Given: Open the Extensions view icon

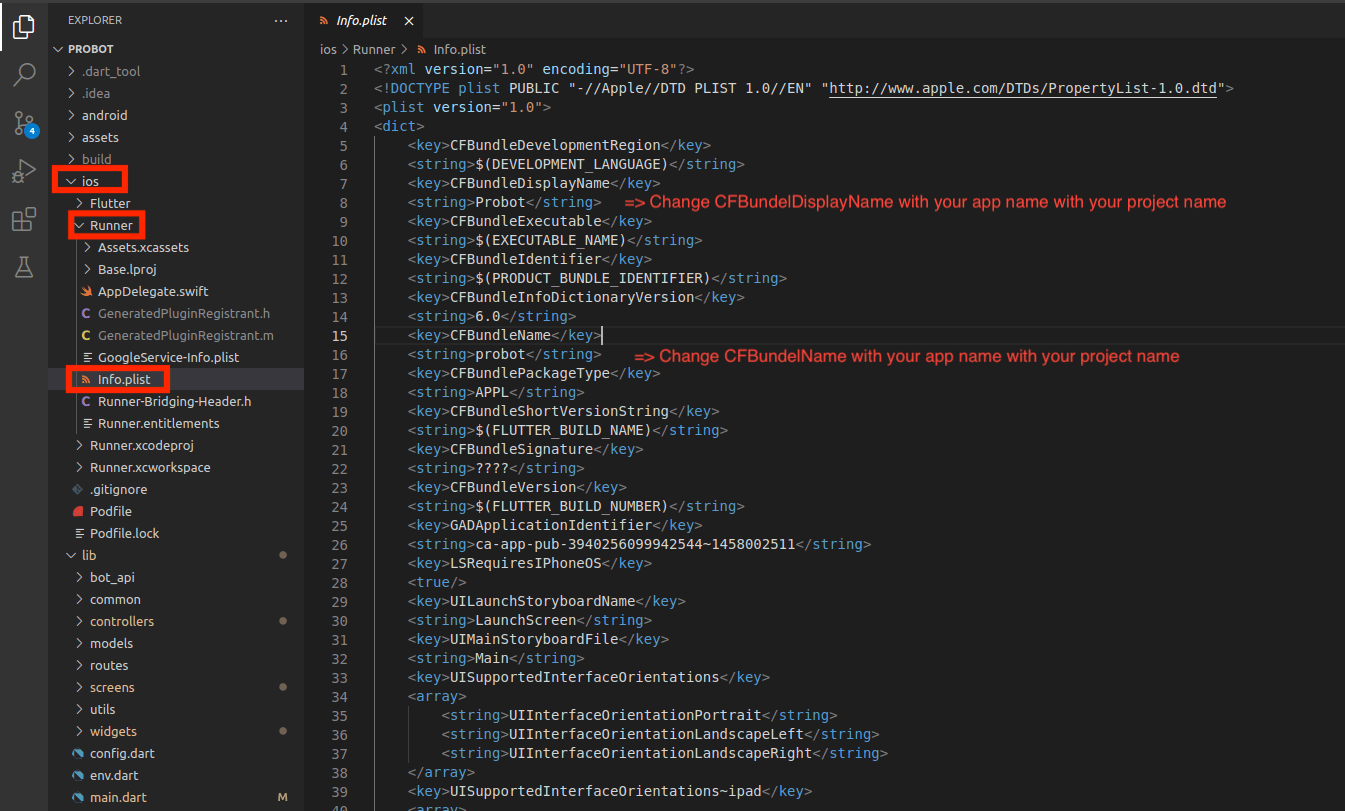Looking at the screenshot, I should point(24,219).
